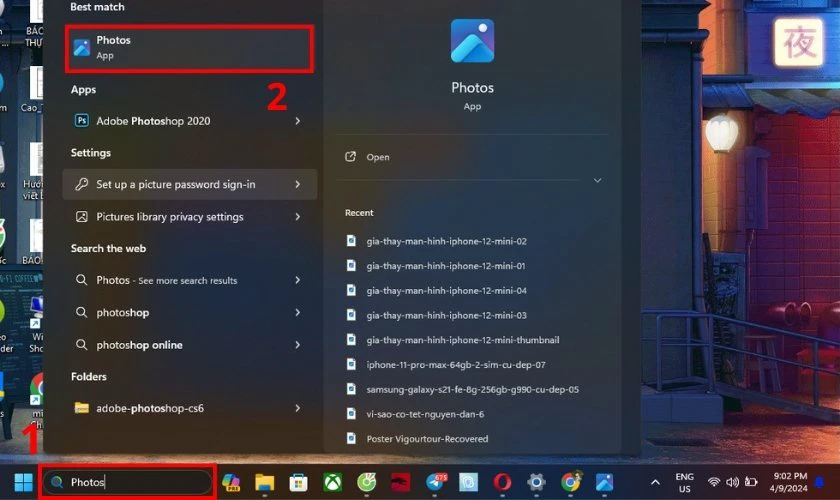Viewport: 840px width, 500px height.
Task: Click the Photos title in preview pane
Action: point(472,88)
